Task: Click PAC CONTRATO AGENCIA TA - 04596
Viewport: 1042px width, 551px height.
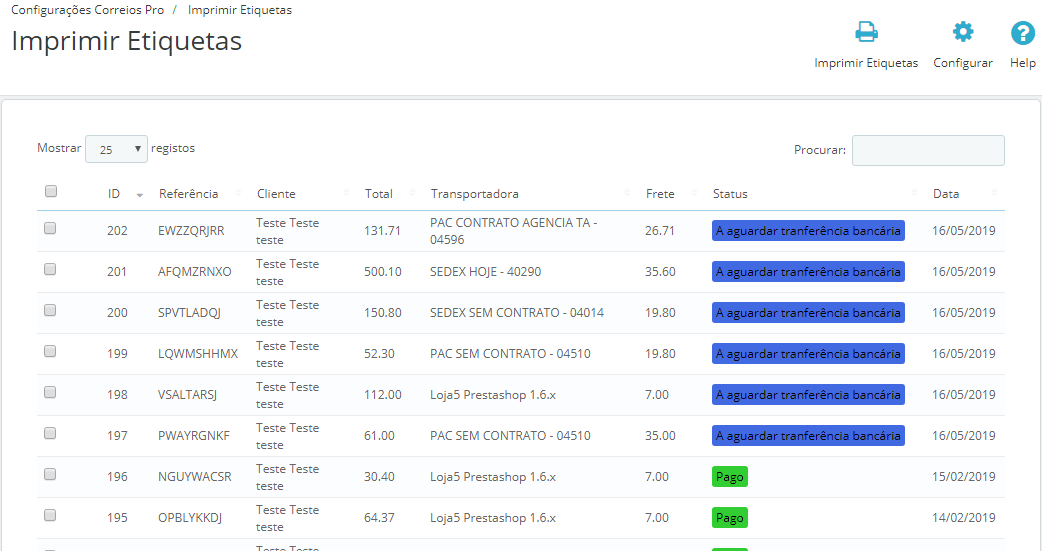Action: 514,231
